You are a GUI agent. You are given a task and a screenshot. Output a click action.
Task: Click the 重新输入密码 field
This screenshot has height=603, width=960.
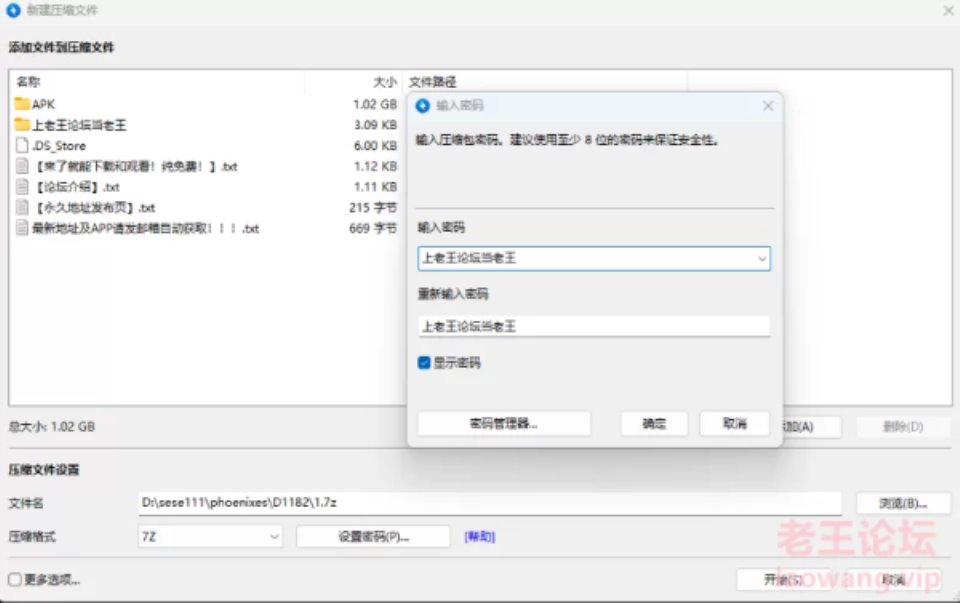(594, 326)
